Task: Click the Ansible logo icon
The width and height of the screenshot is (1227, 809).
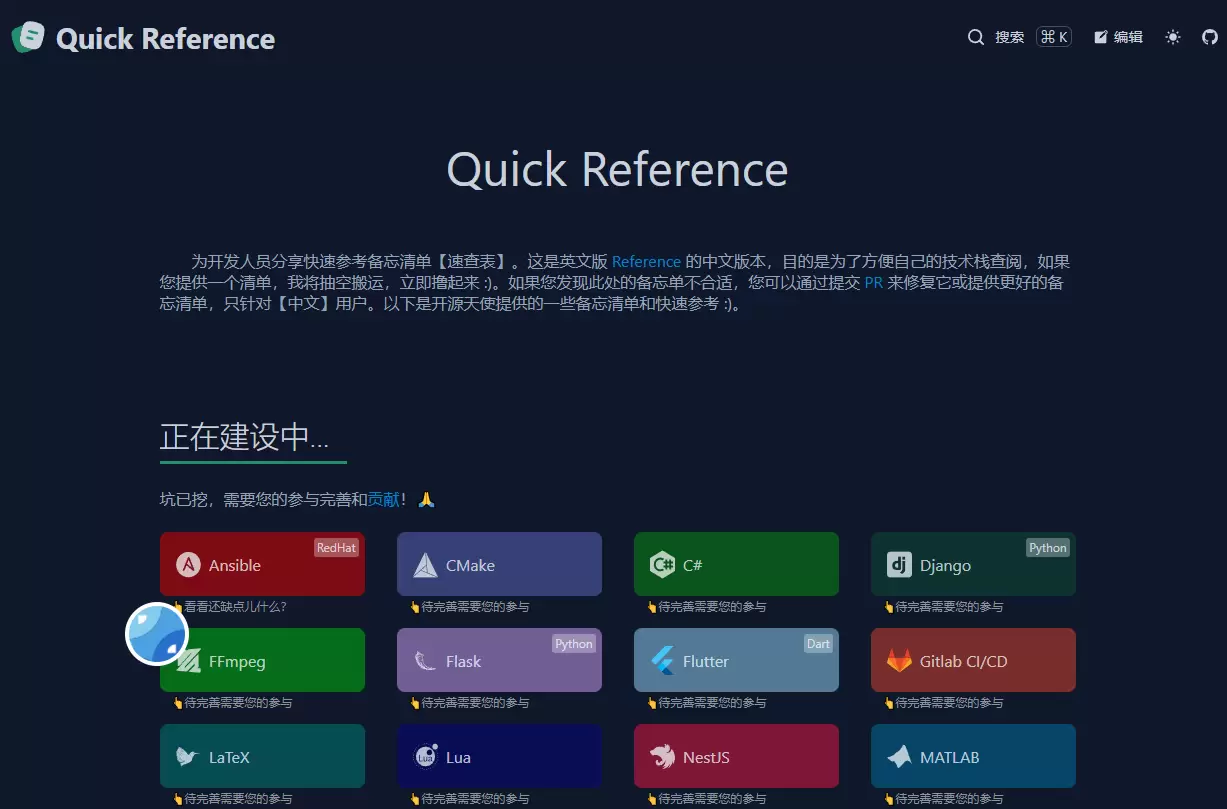Action: (x=188, y=565)
